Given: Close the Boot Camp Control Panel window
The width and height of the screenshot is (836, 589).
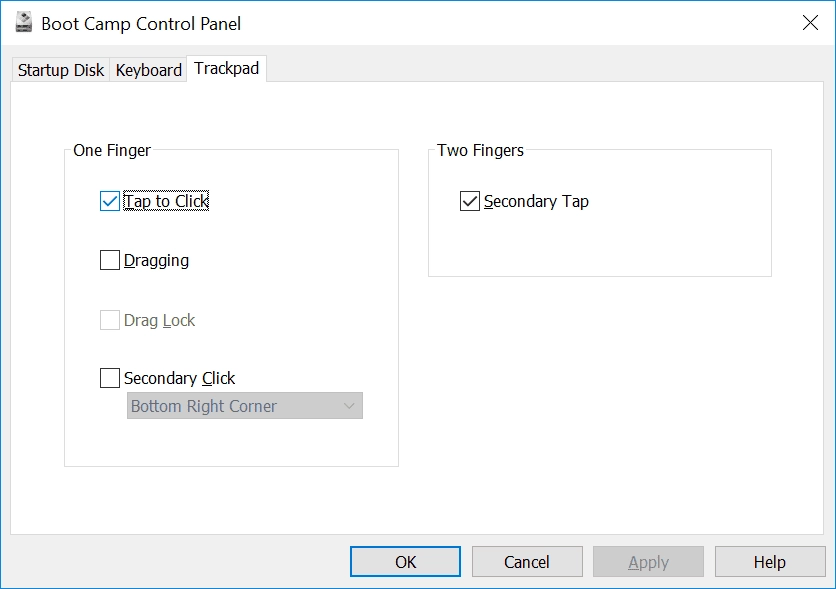Looking at the screenshot, I should (810, 23).
